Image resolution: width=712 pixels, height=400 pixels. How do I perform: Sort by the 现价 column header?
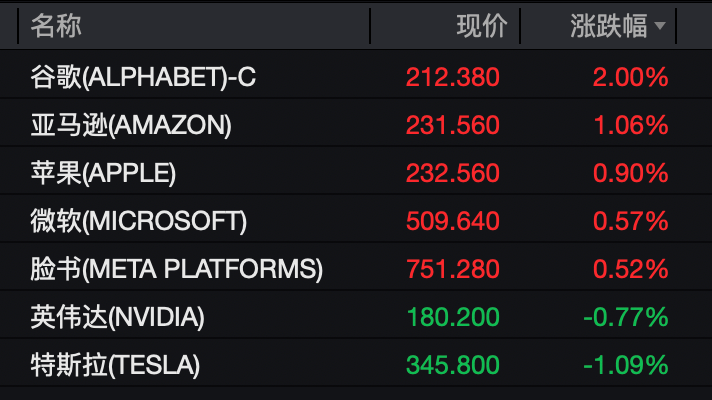click(x=482, y=26)
